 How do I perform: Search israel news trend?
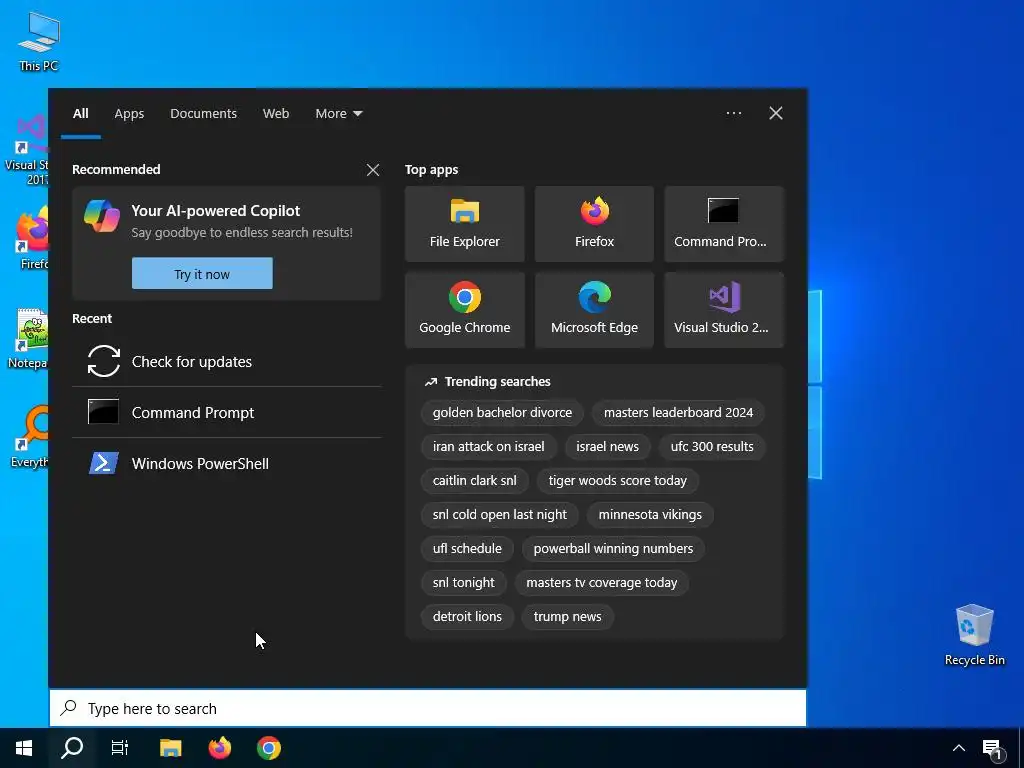[x=607, y=446]
